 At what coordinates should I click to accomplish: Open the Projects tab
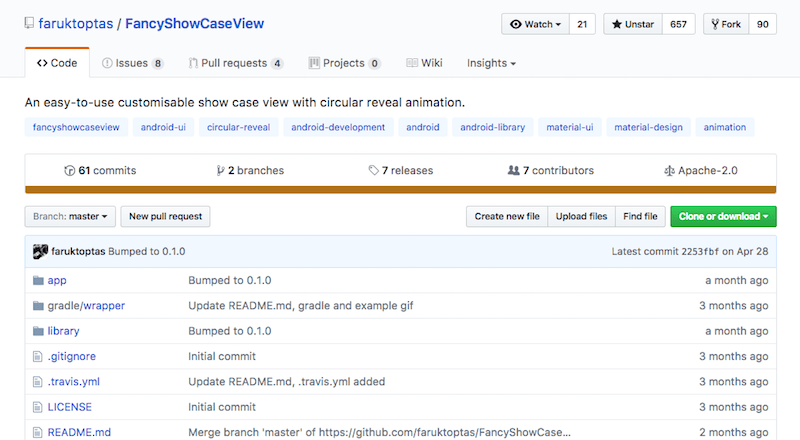344,63
